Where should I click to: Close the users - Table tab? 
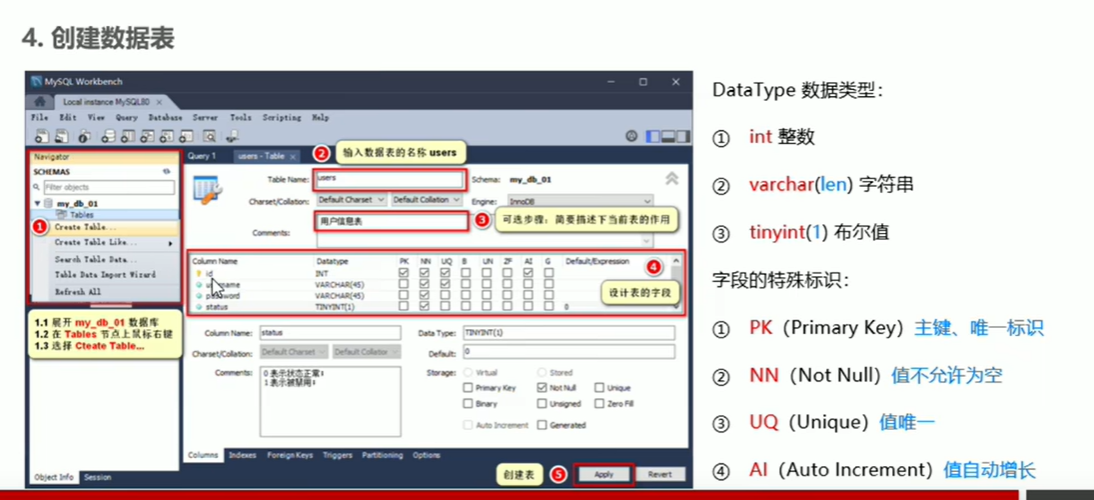tap(292, 156)
